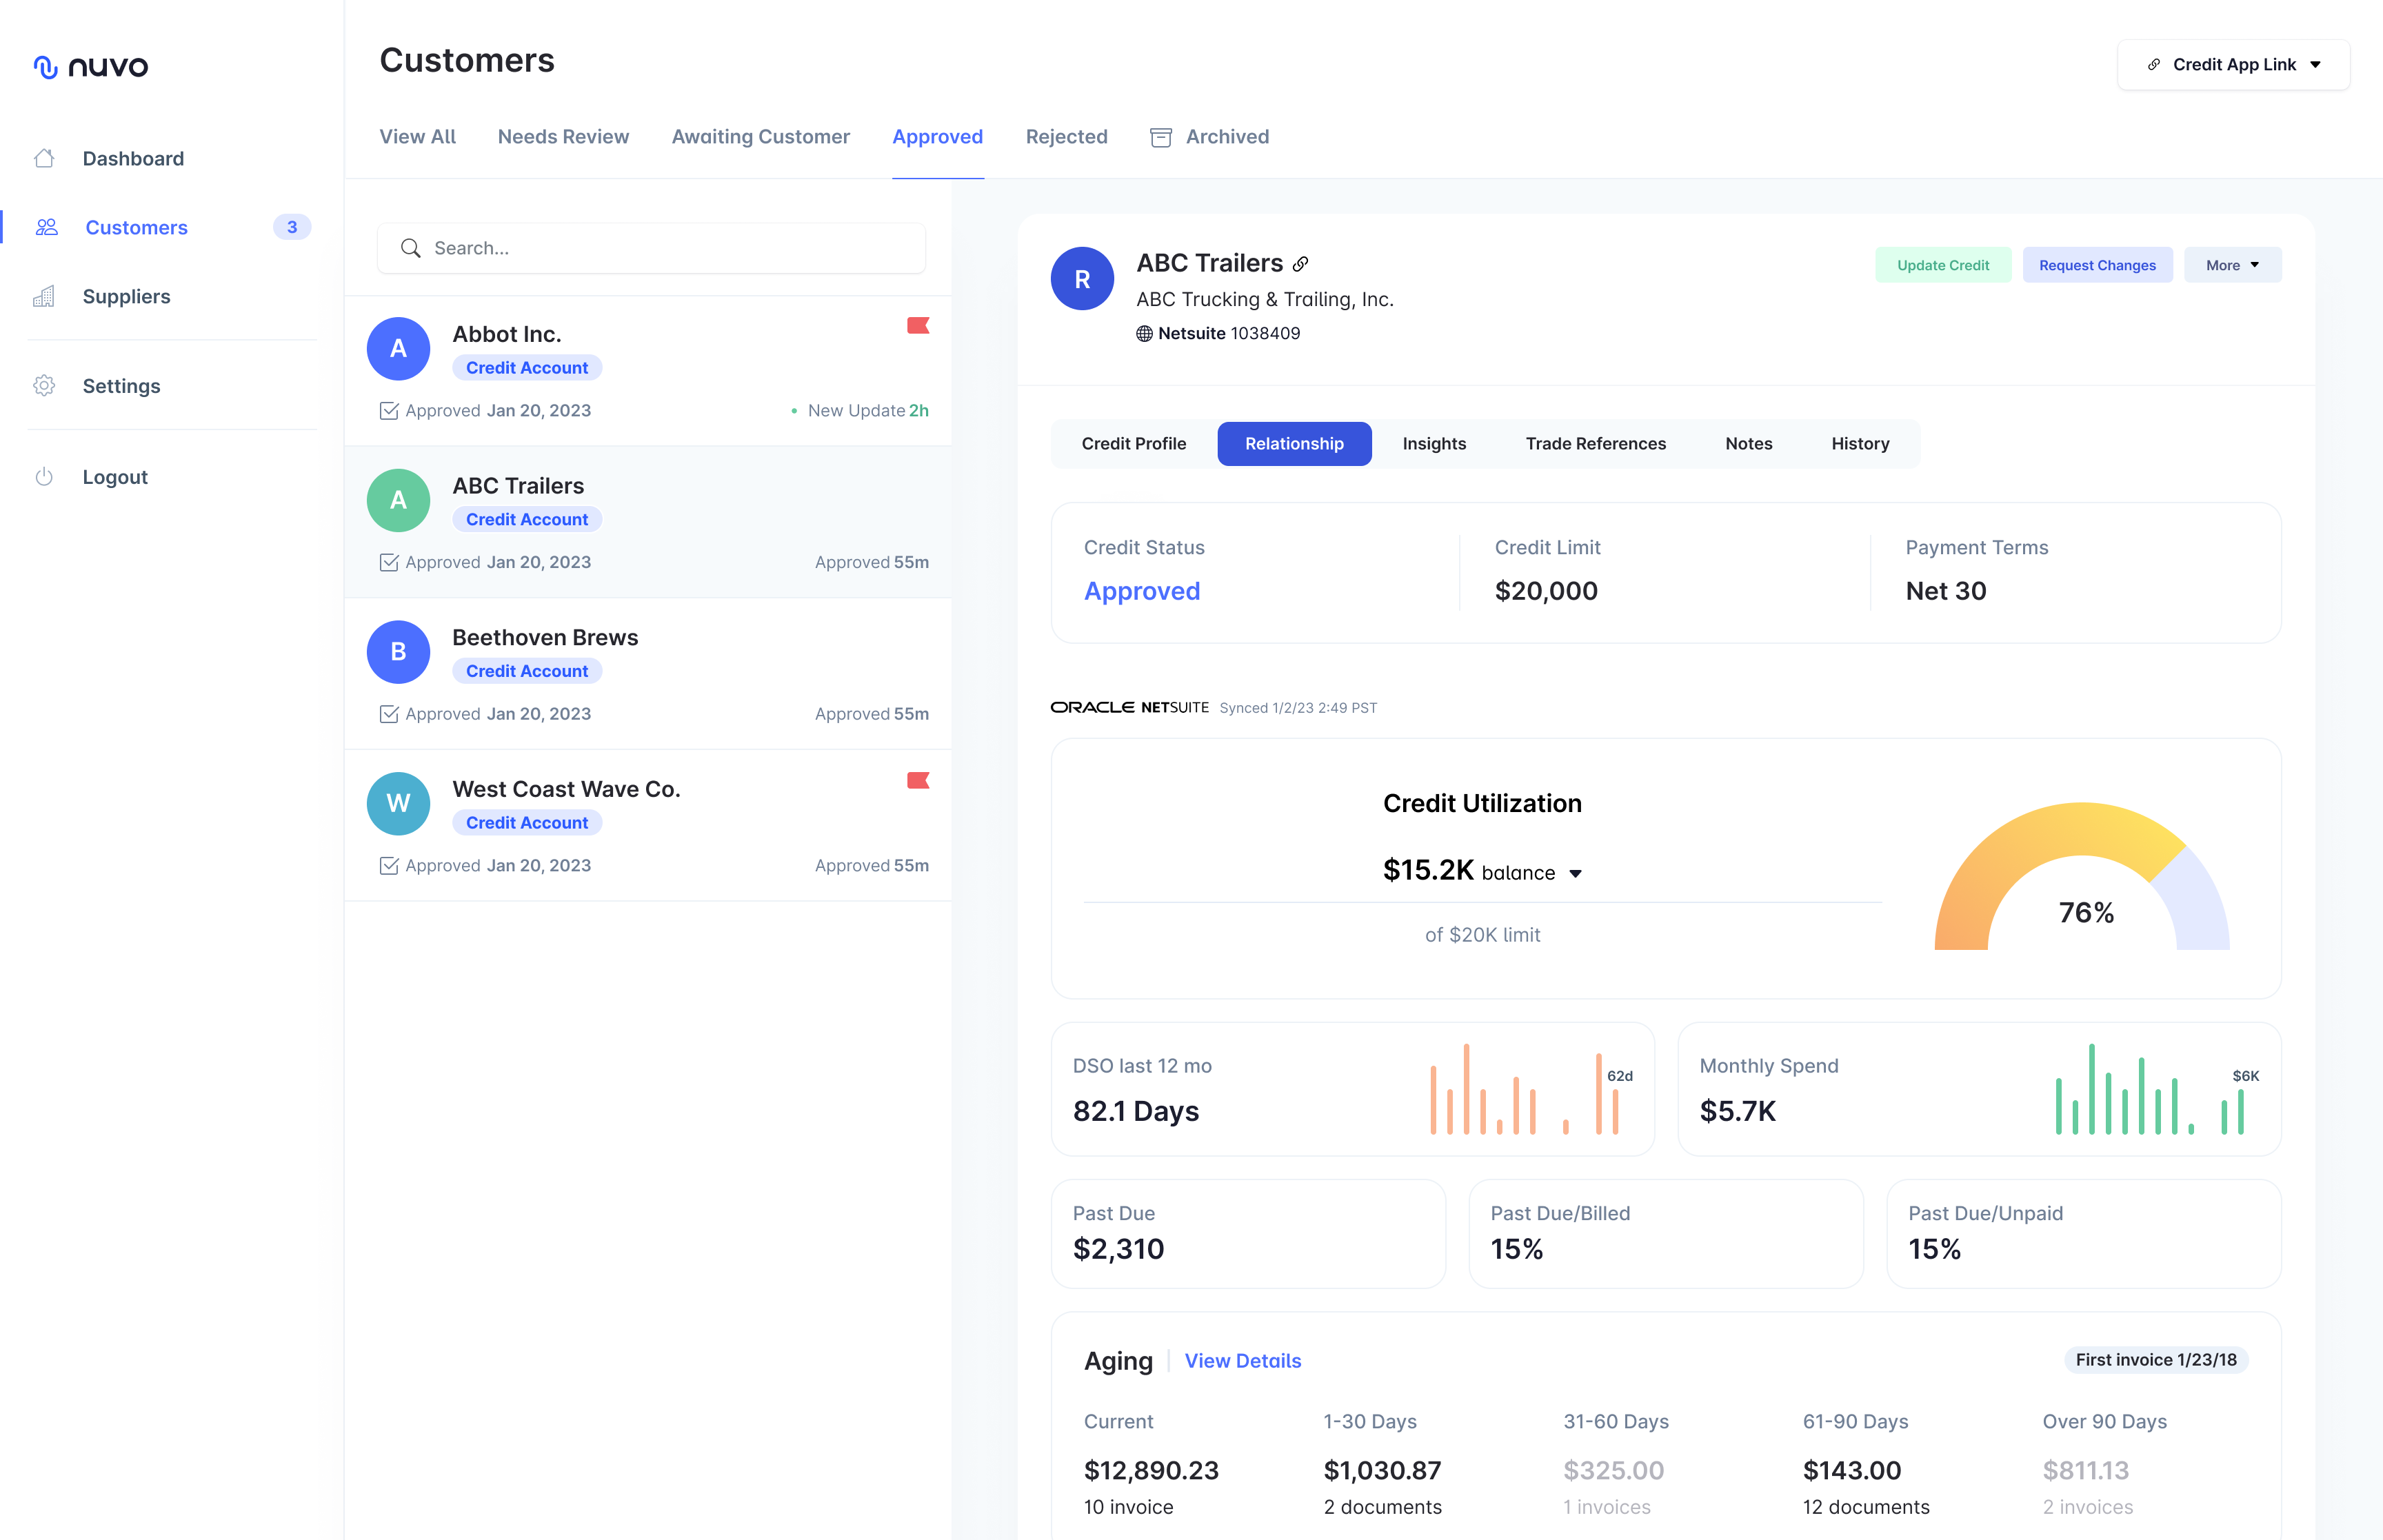The image size is (2383, 1540).
Task: Click the nuvo logo icon
Action: tap(45, 67)
